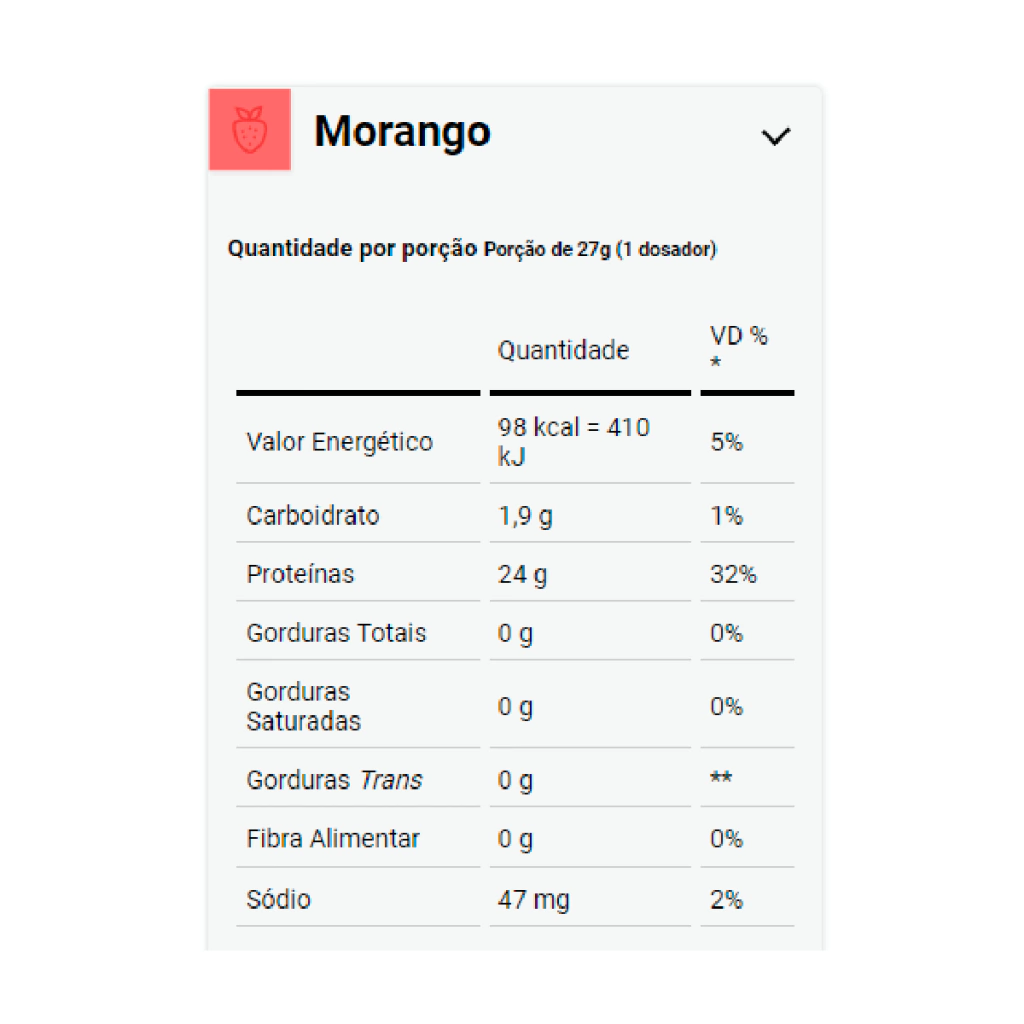Click the double asterisk in Trans row

tap(721, 779)
